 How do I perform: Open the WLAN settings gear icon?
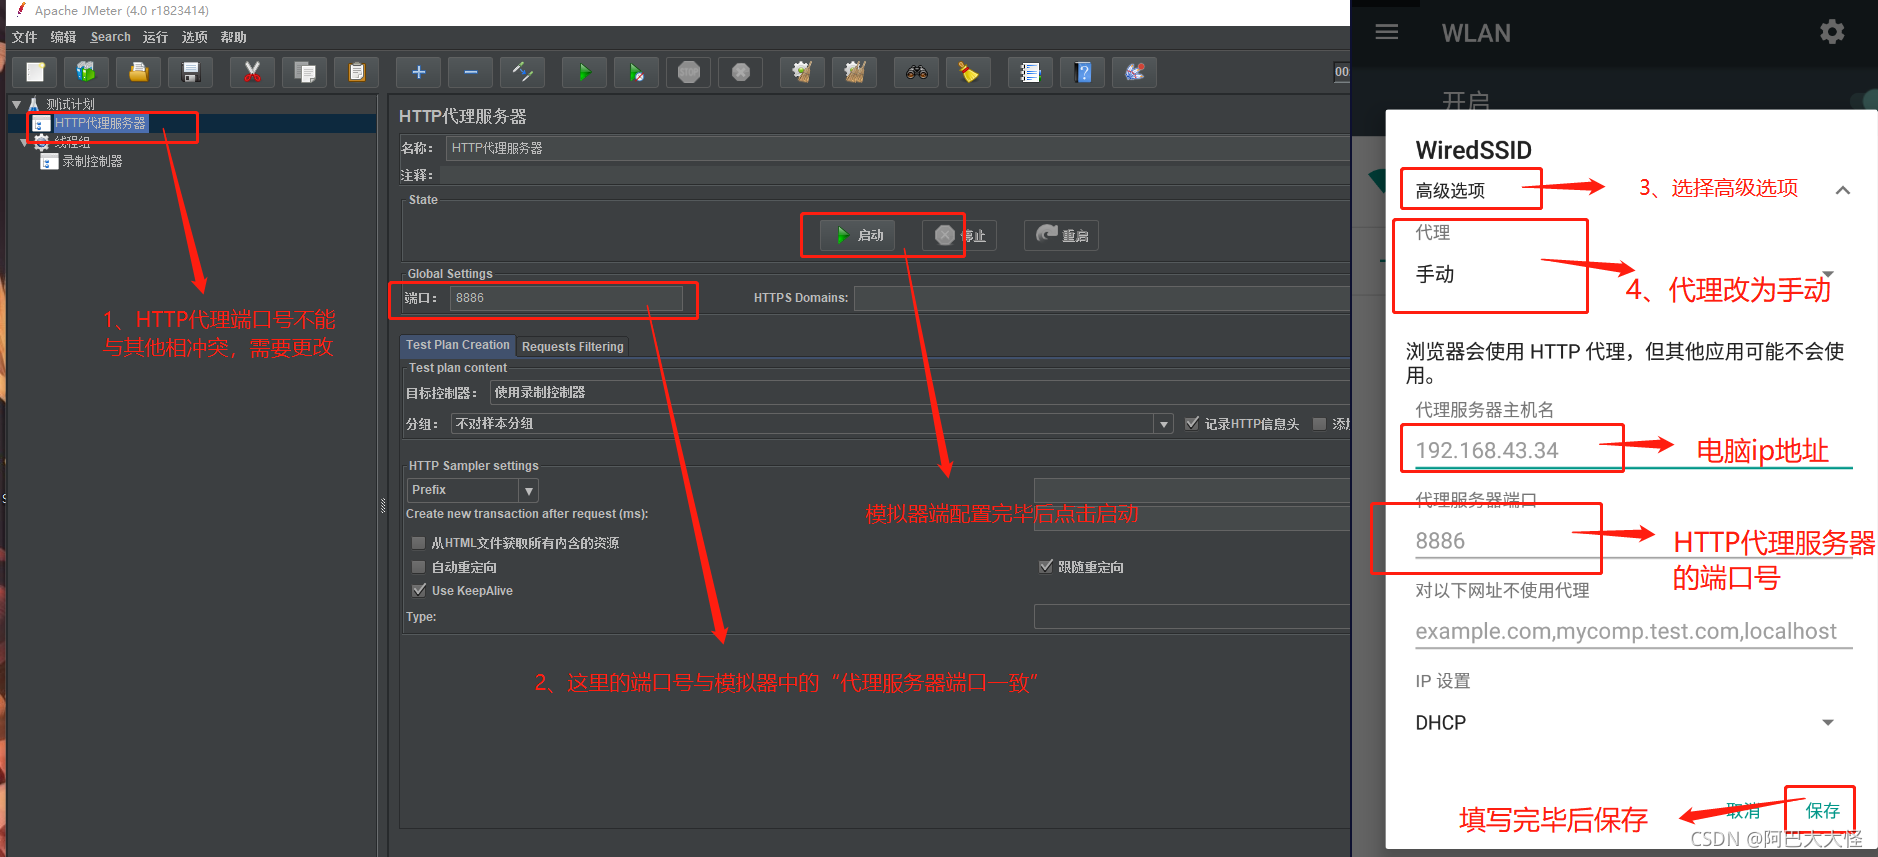1832,32
